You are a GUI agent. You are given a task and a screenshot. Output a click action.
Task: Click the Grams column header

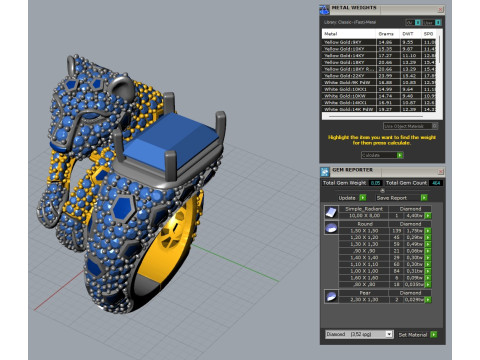388,34
